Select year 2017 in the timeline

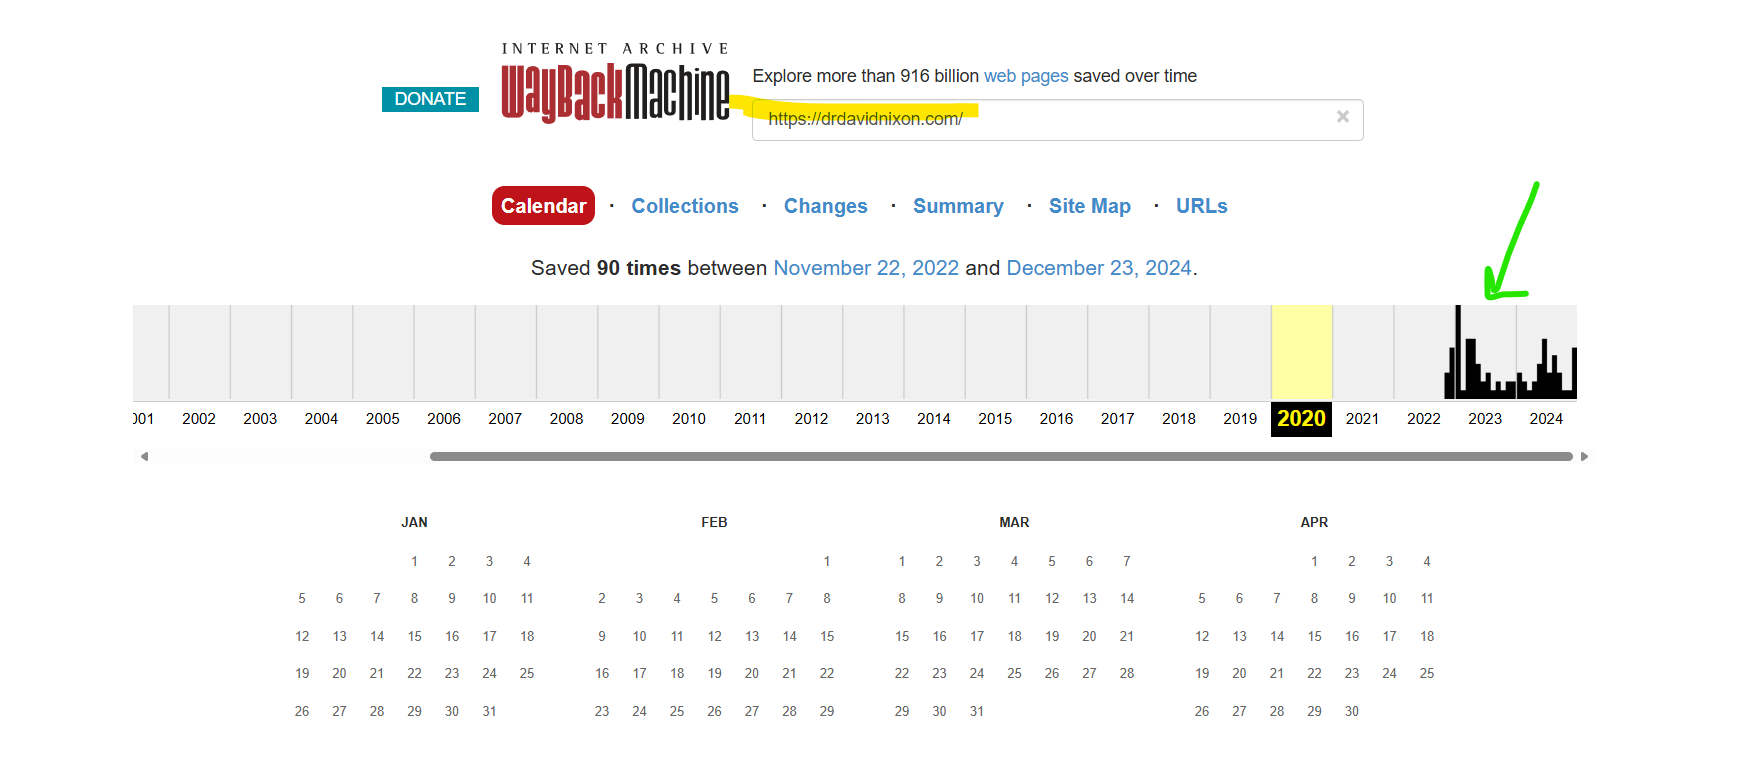pyautogui.click(x=1118, y=419)
